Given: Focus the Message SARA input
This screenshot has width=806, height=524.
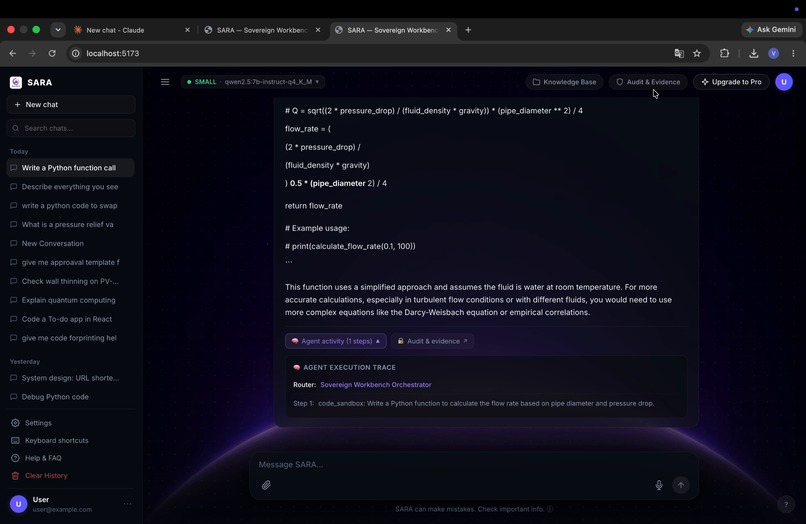Looking at the screenshot, I should [x=473, y=464].
